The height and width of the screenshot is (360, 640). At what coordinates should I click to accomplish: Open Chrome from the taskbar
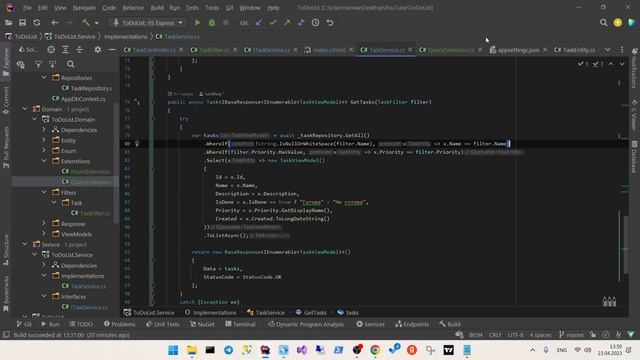pyautogui.click(x=375, y=350)
